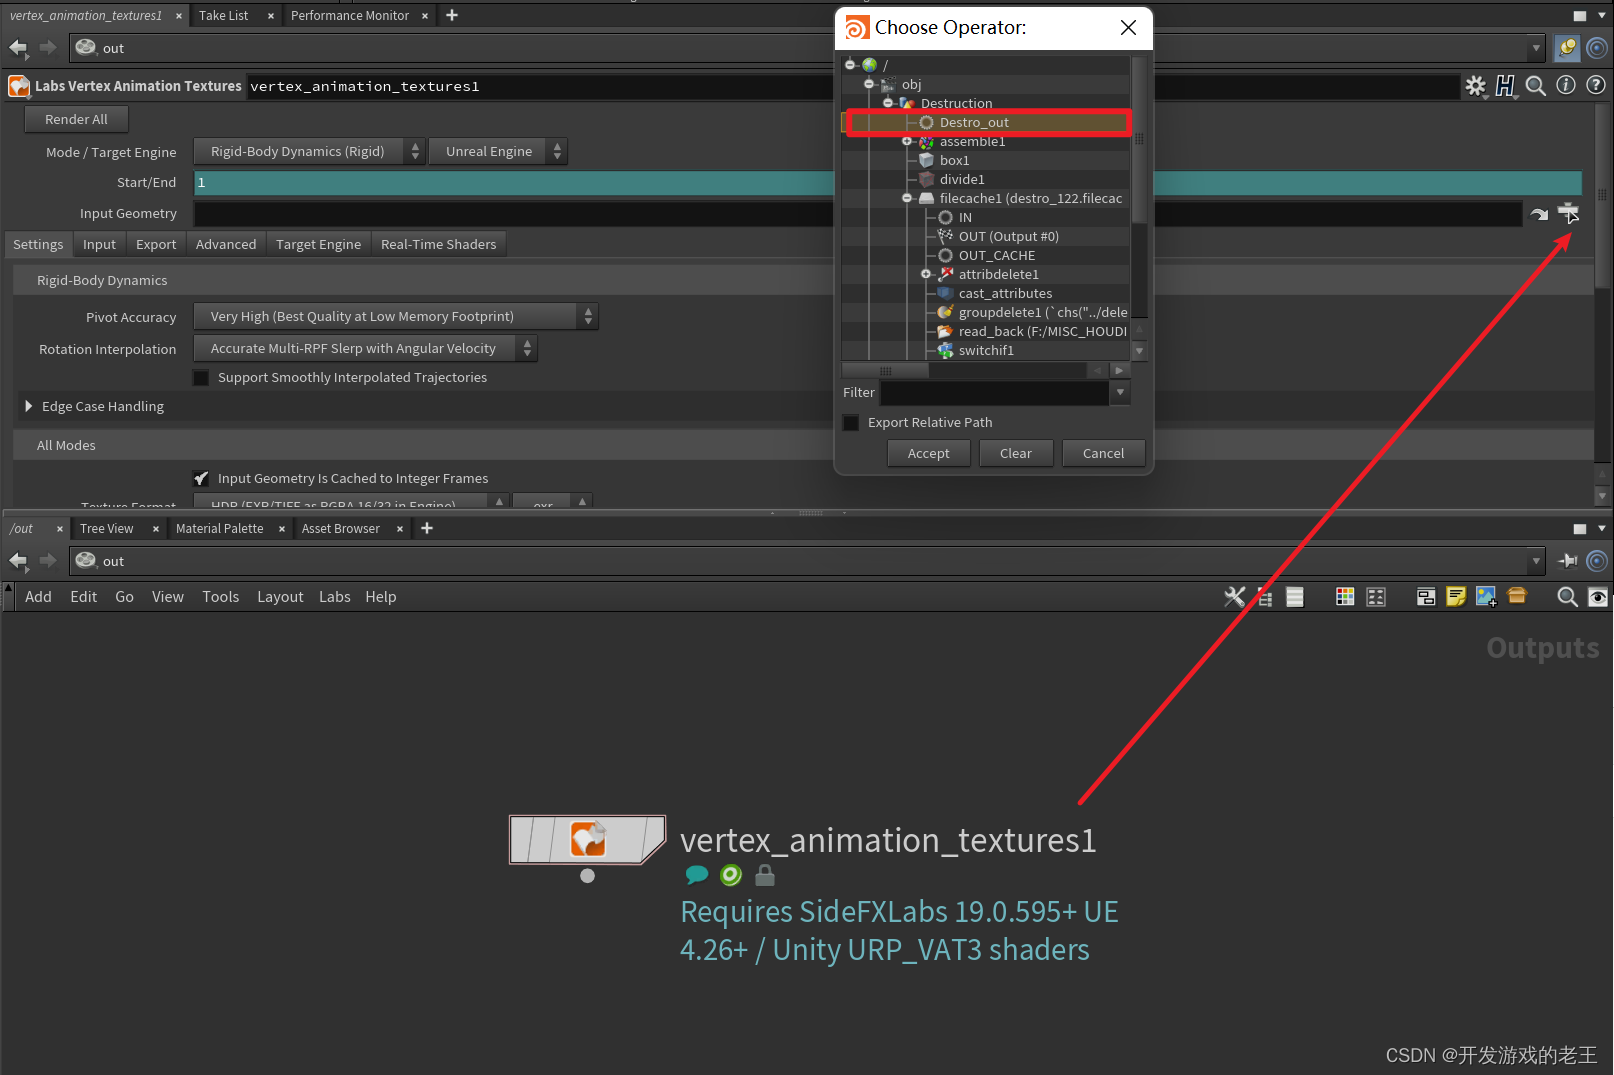Image resolution: width=1614 pixels, height=1075 pixels.
Task: Click the network editor search magnifier
Action: 1567,597
